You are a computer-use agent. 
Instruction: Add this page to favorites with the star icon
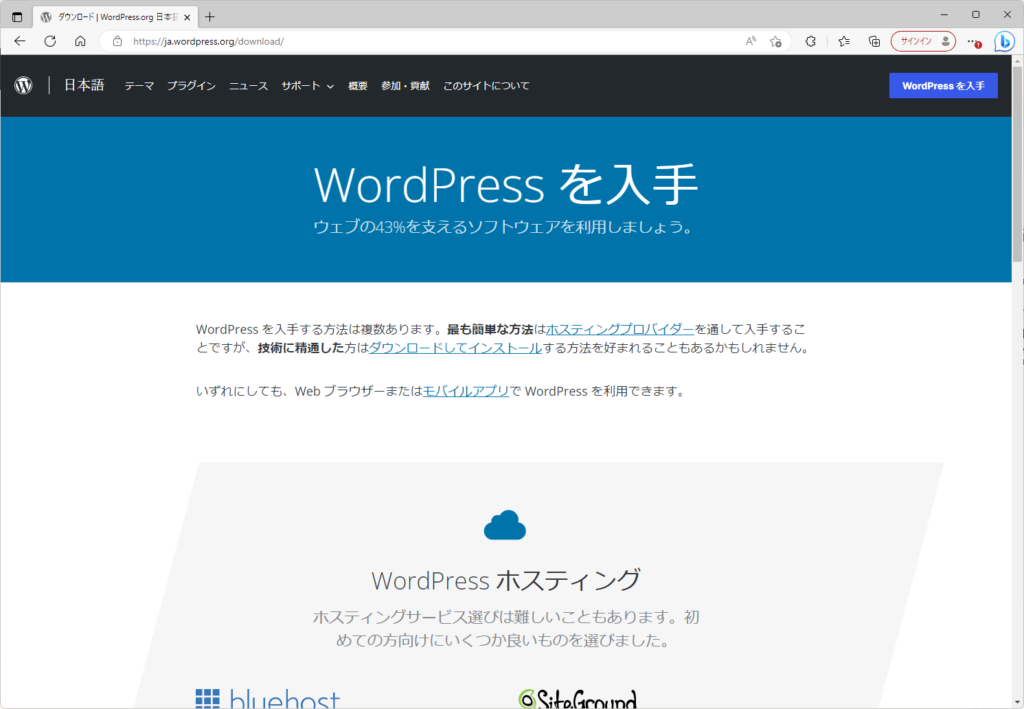click(776, 41)
